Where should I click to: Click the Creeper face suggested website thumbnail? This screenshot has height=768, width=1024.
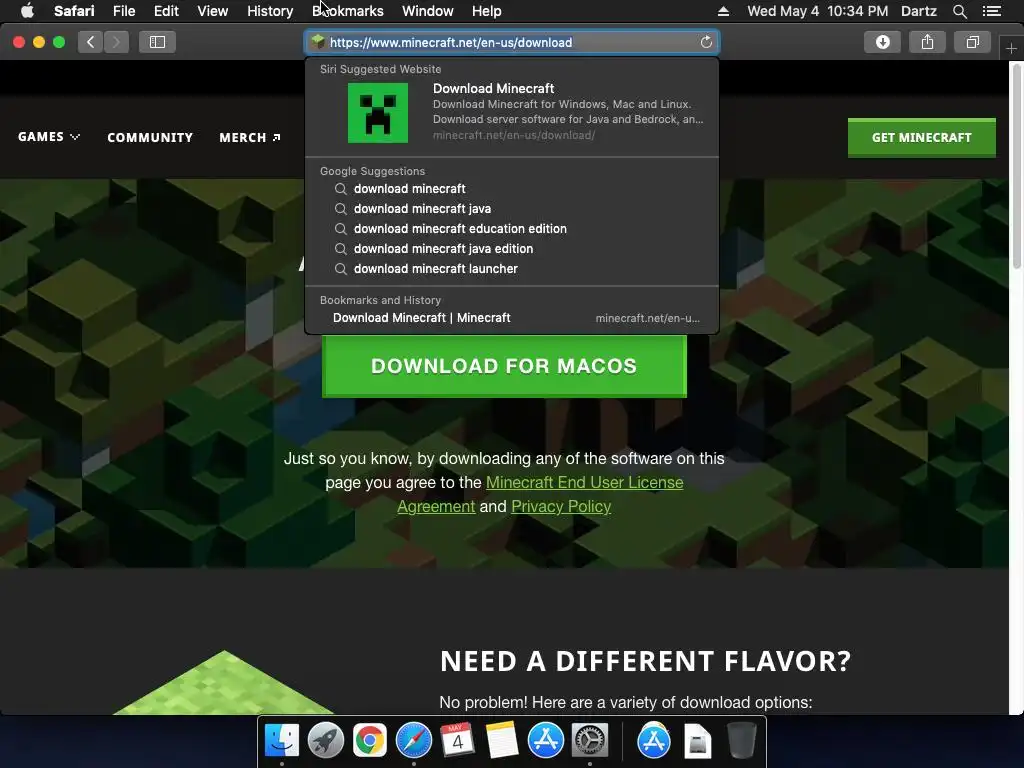377,112
